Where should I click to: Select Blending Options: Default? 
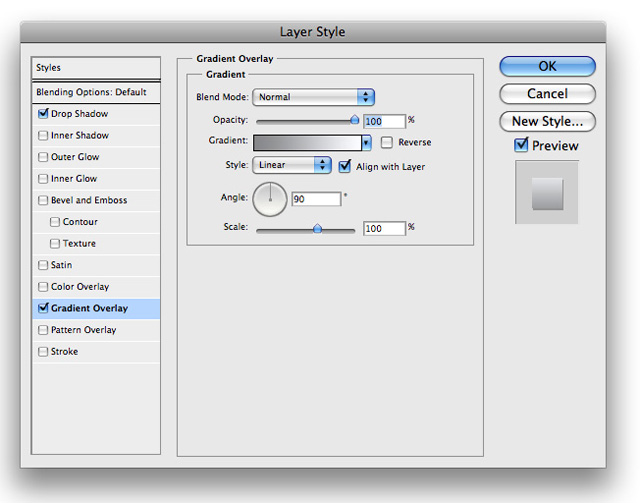coord(96,92)
